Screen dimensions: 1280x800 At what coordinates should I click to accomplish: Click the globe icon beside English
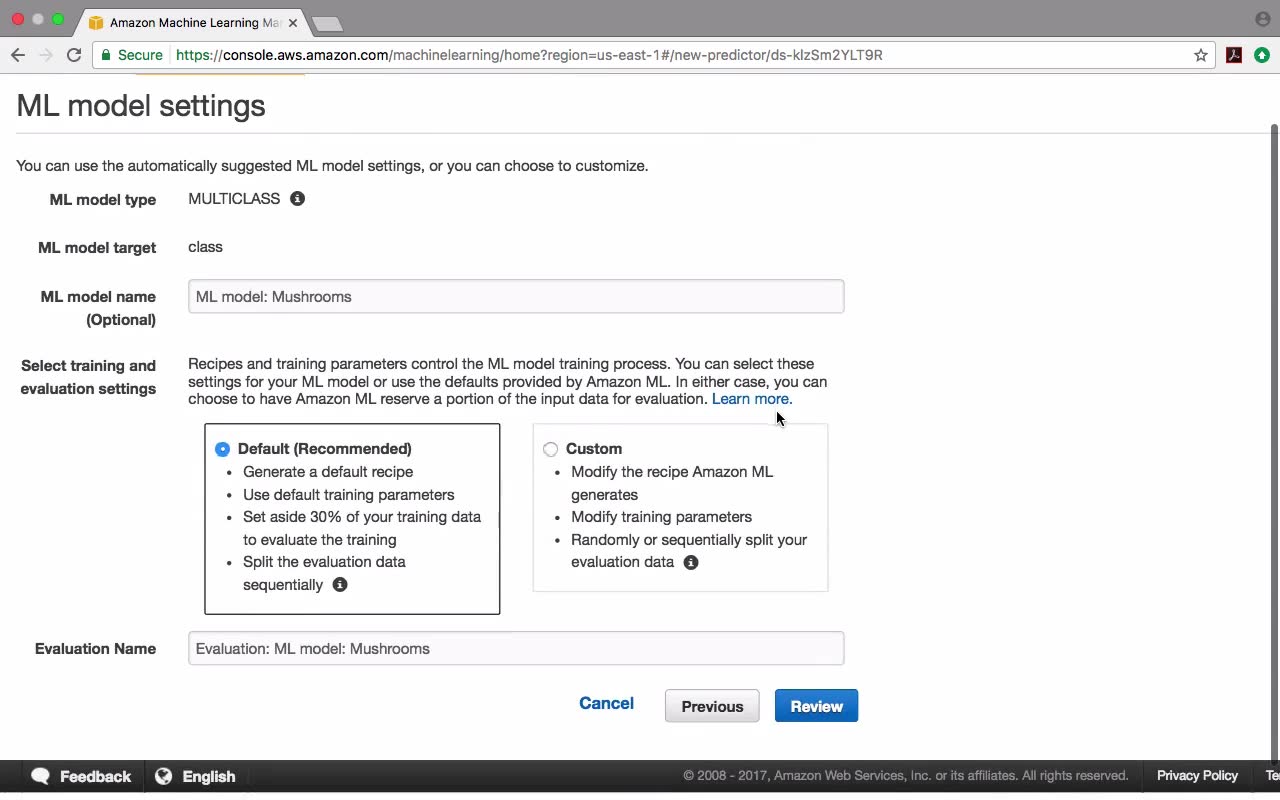164,776
